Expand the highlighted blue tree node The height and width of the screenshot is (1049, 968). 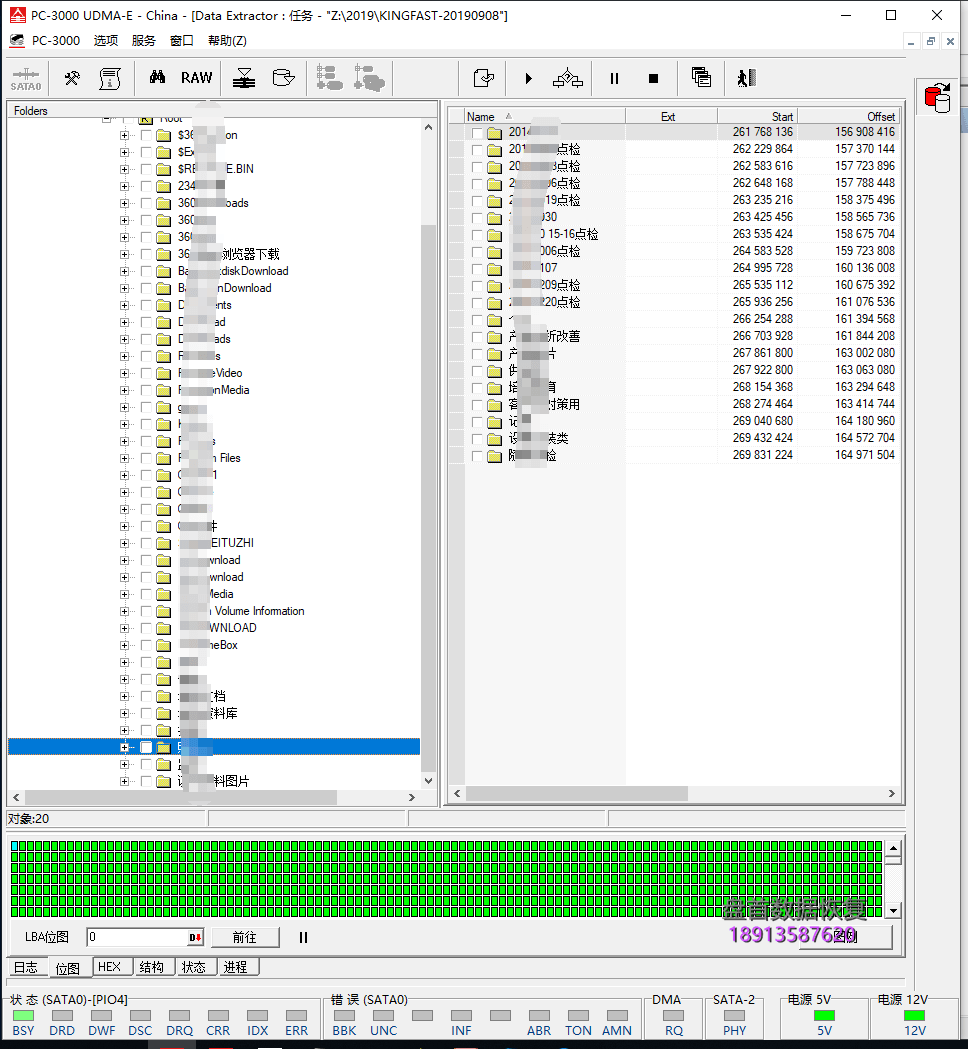[x=124, y=747]
